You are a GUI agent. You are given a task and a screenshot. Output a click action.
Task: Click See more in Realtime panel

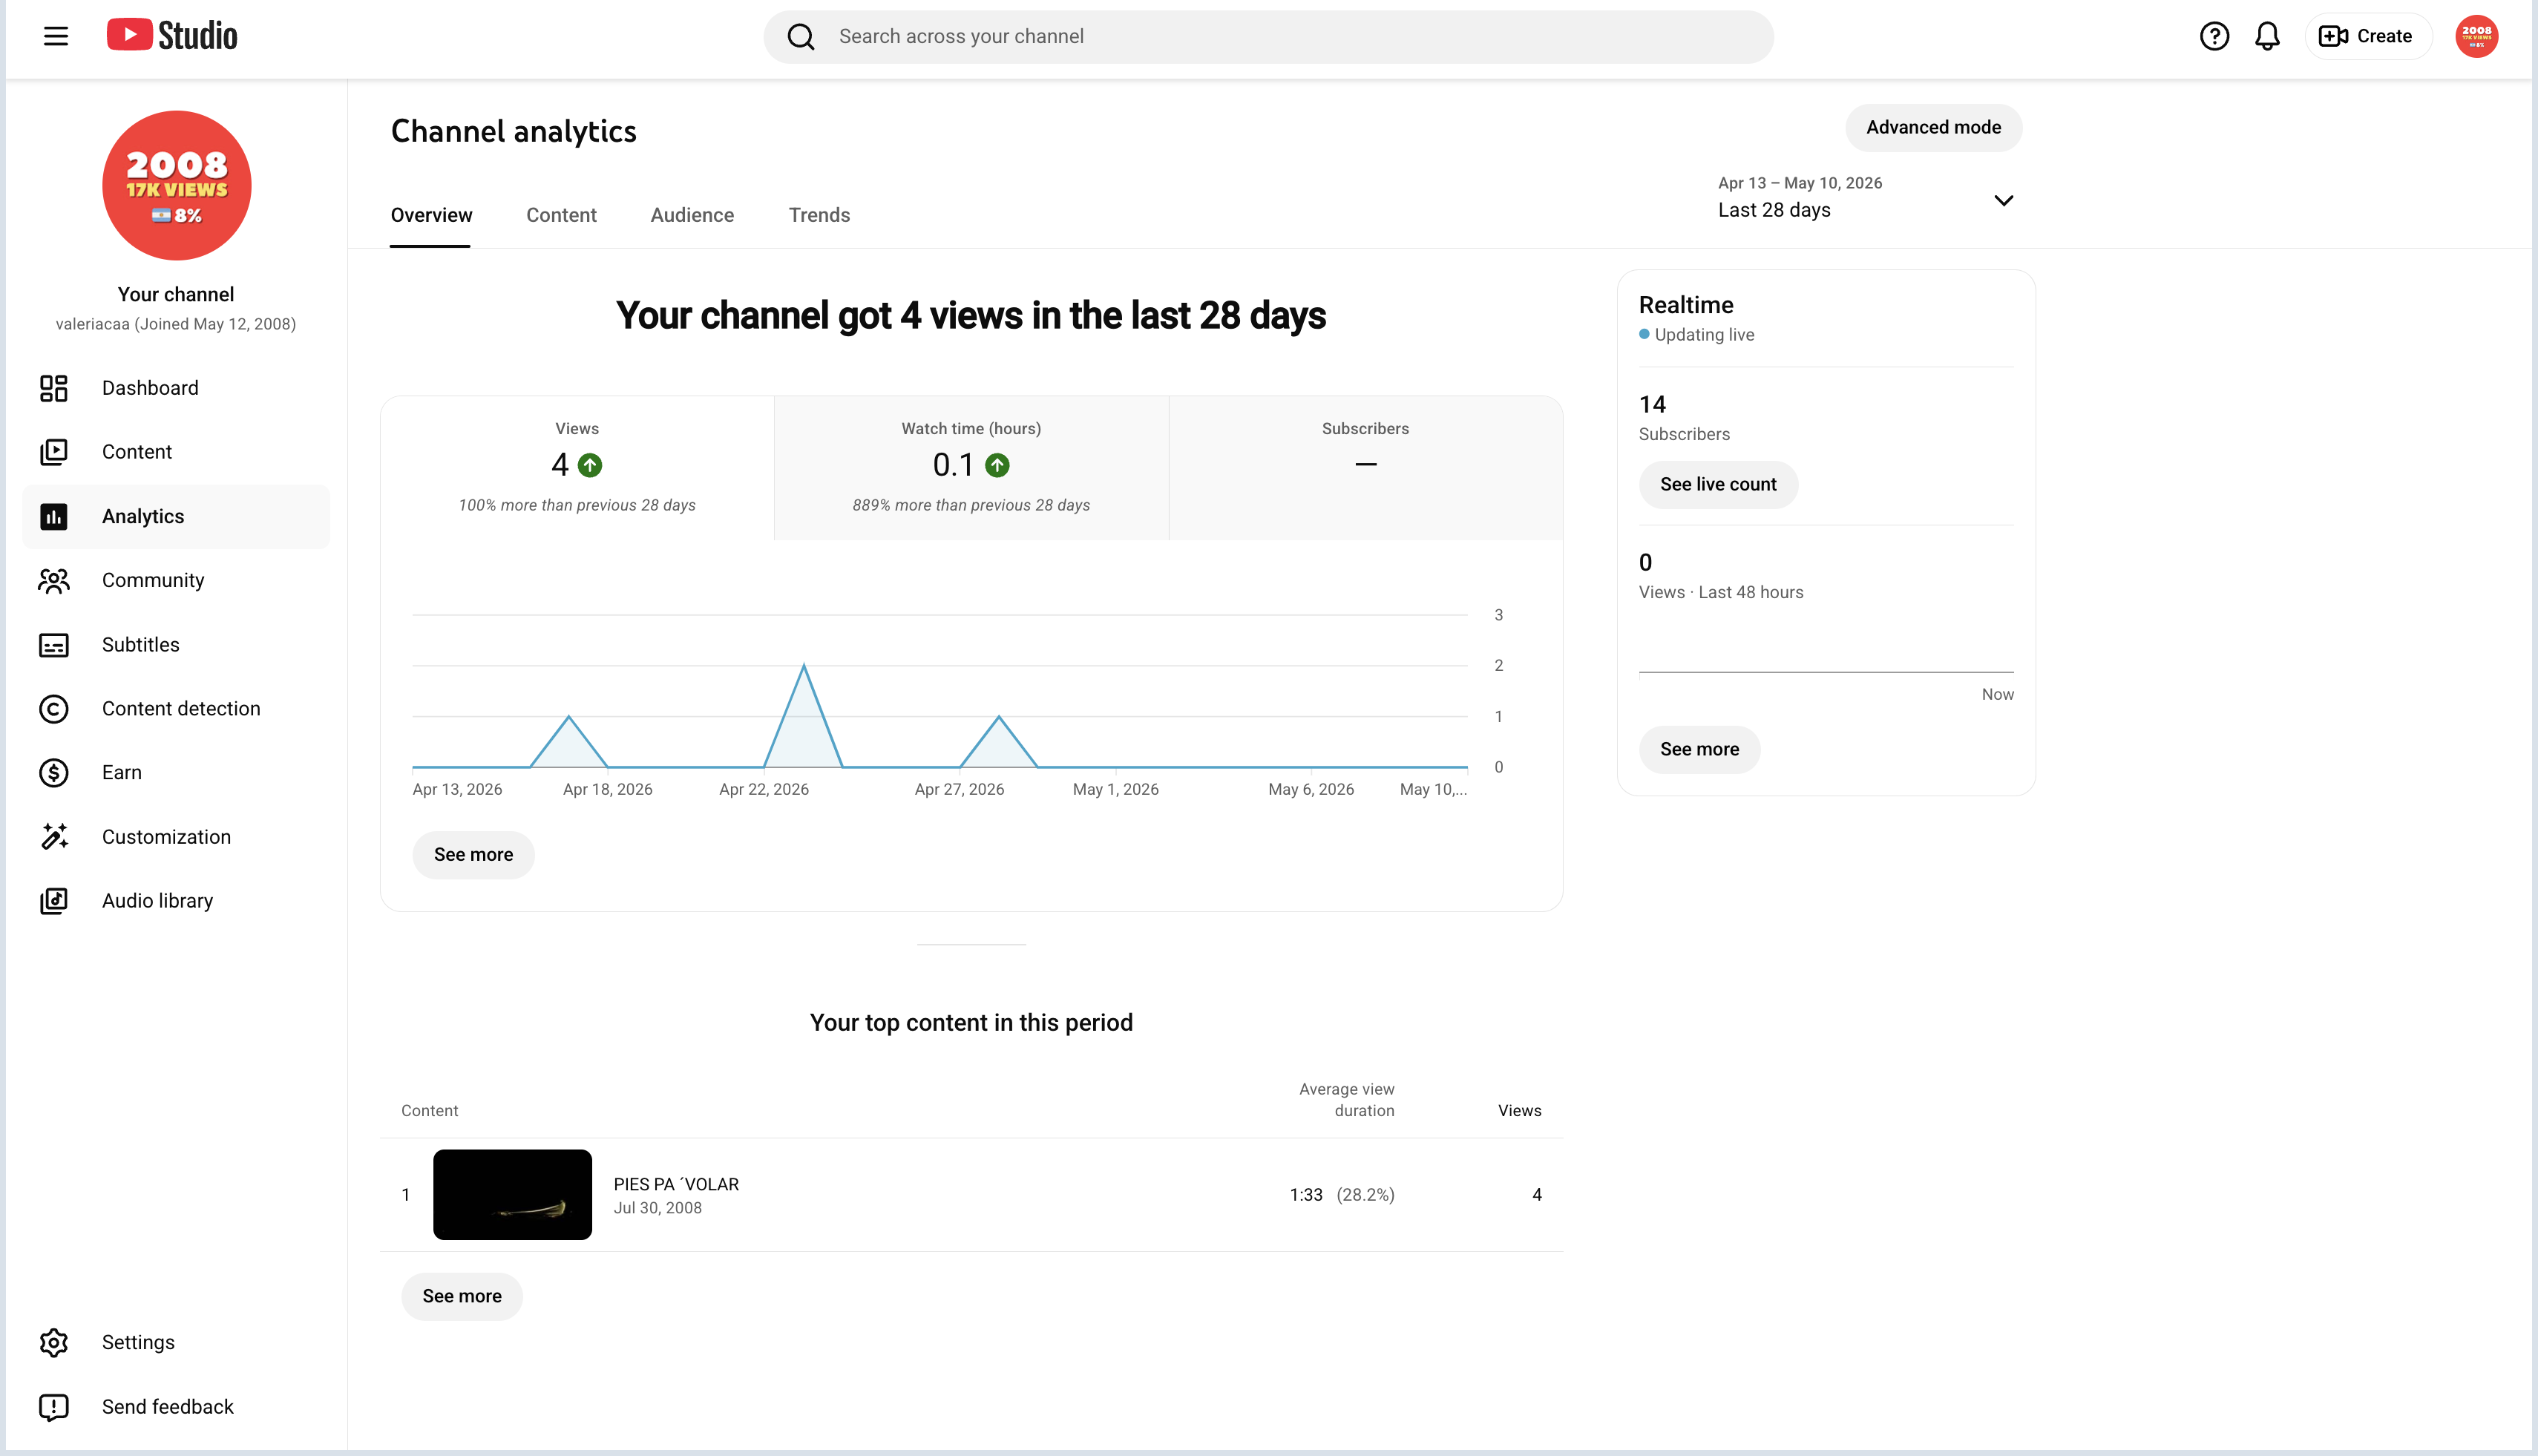pyautogui.click(x=1699, y=750)
